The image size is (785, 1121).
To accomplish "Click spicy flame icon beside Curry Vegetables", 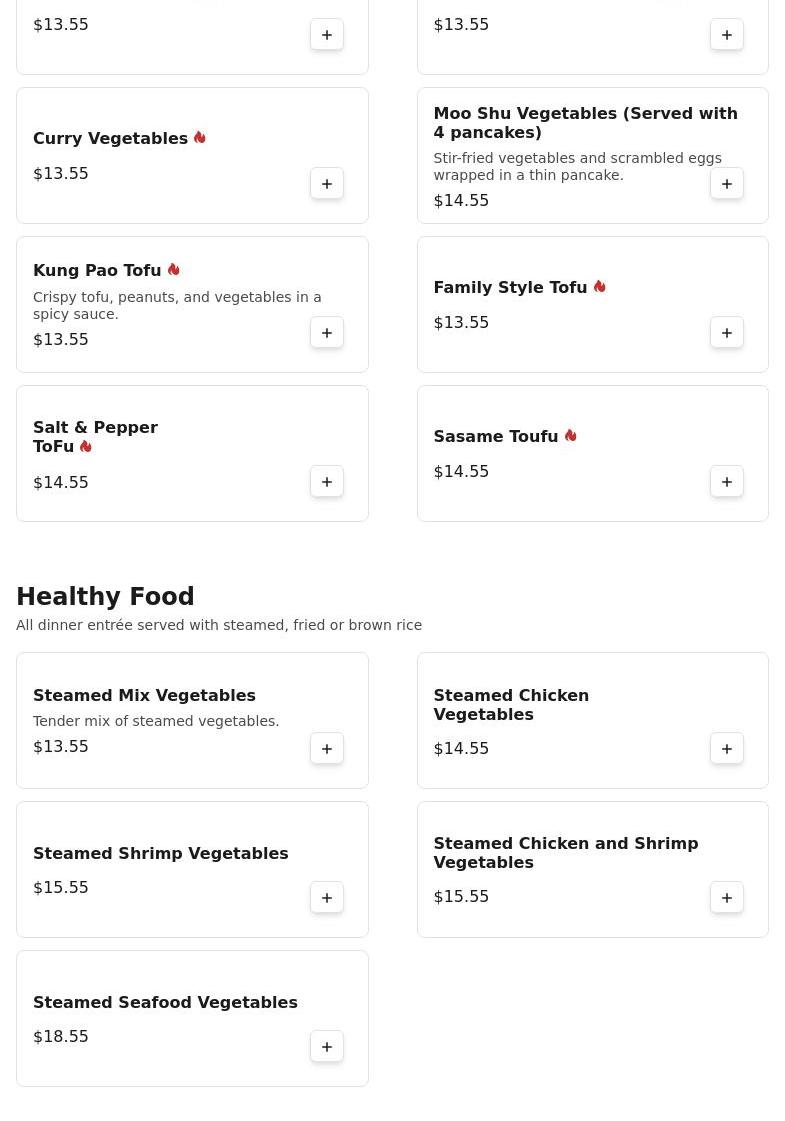I will [200, 138].
